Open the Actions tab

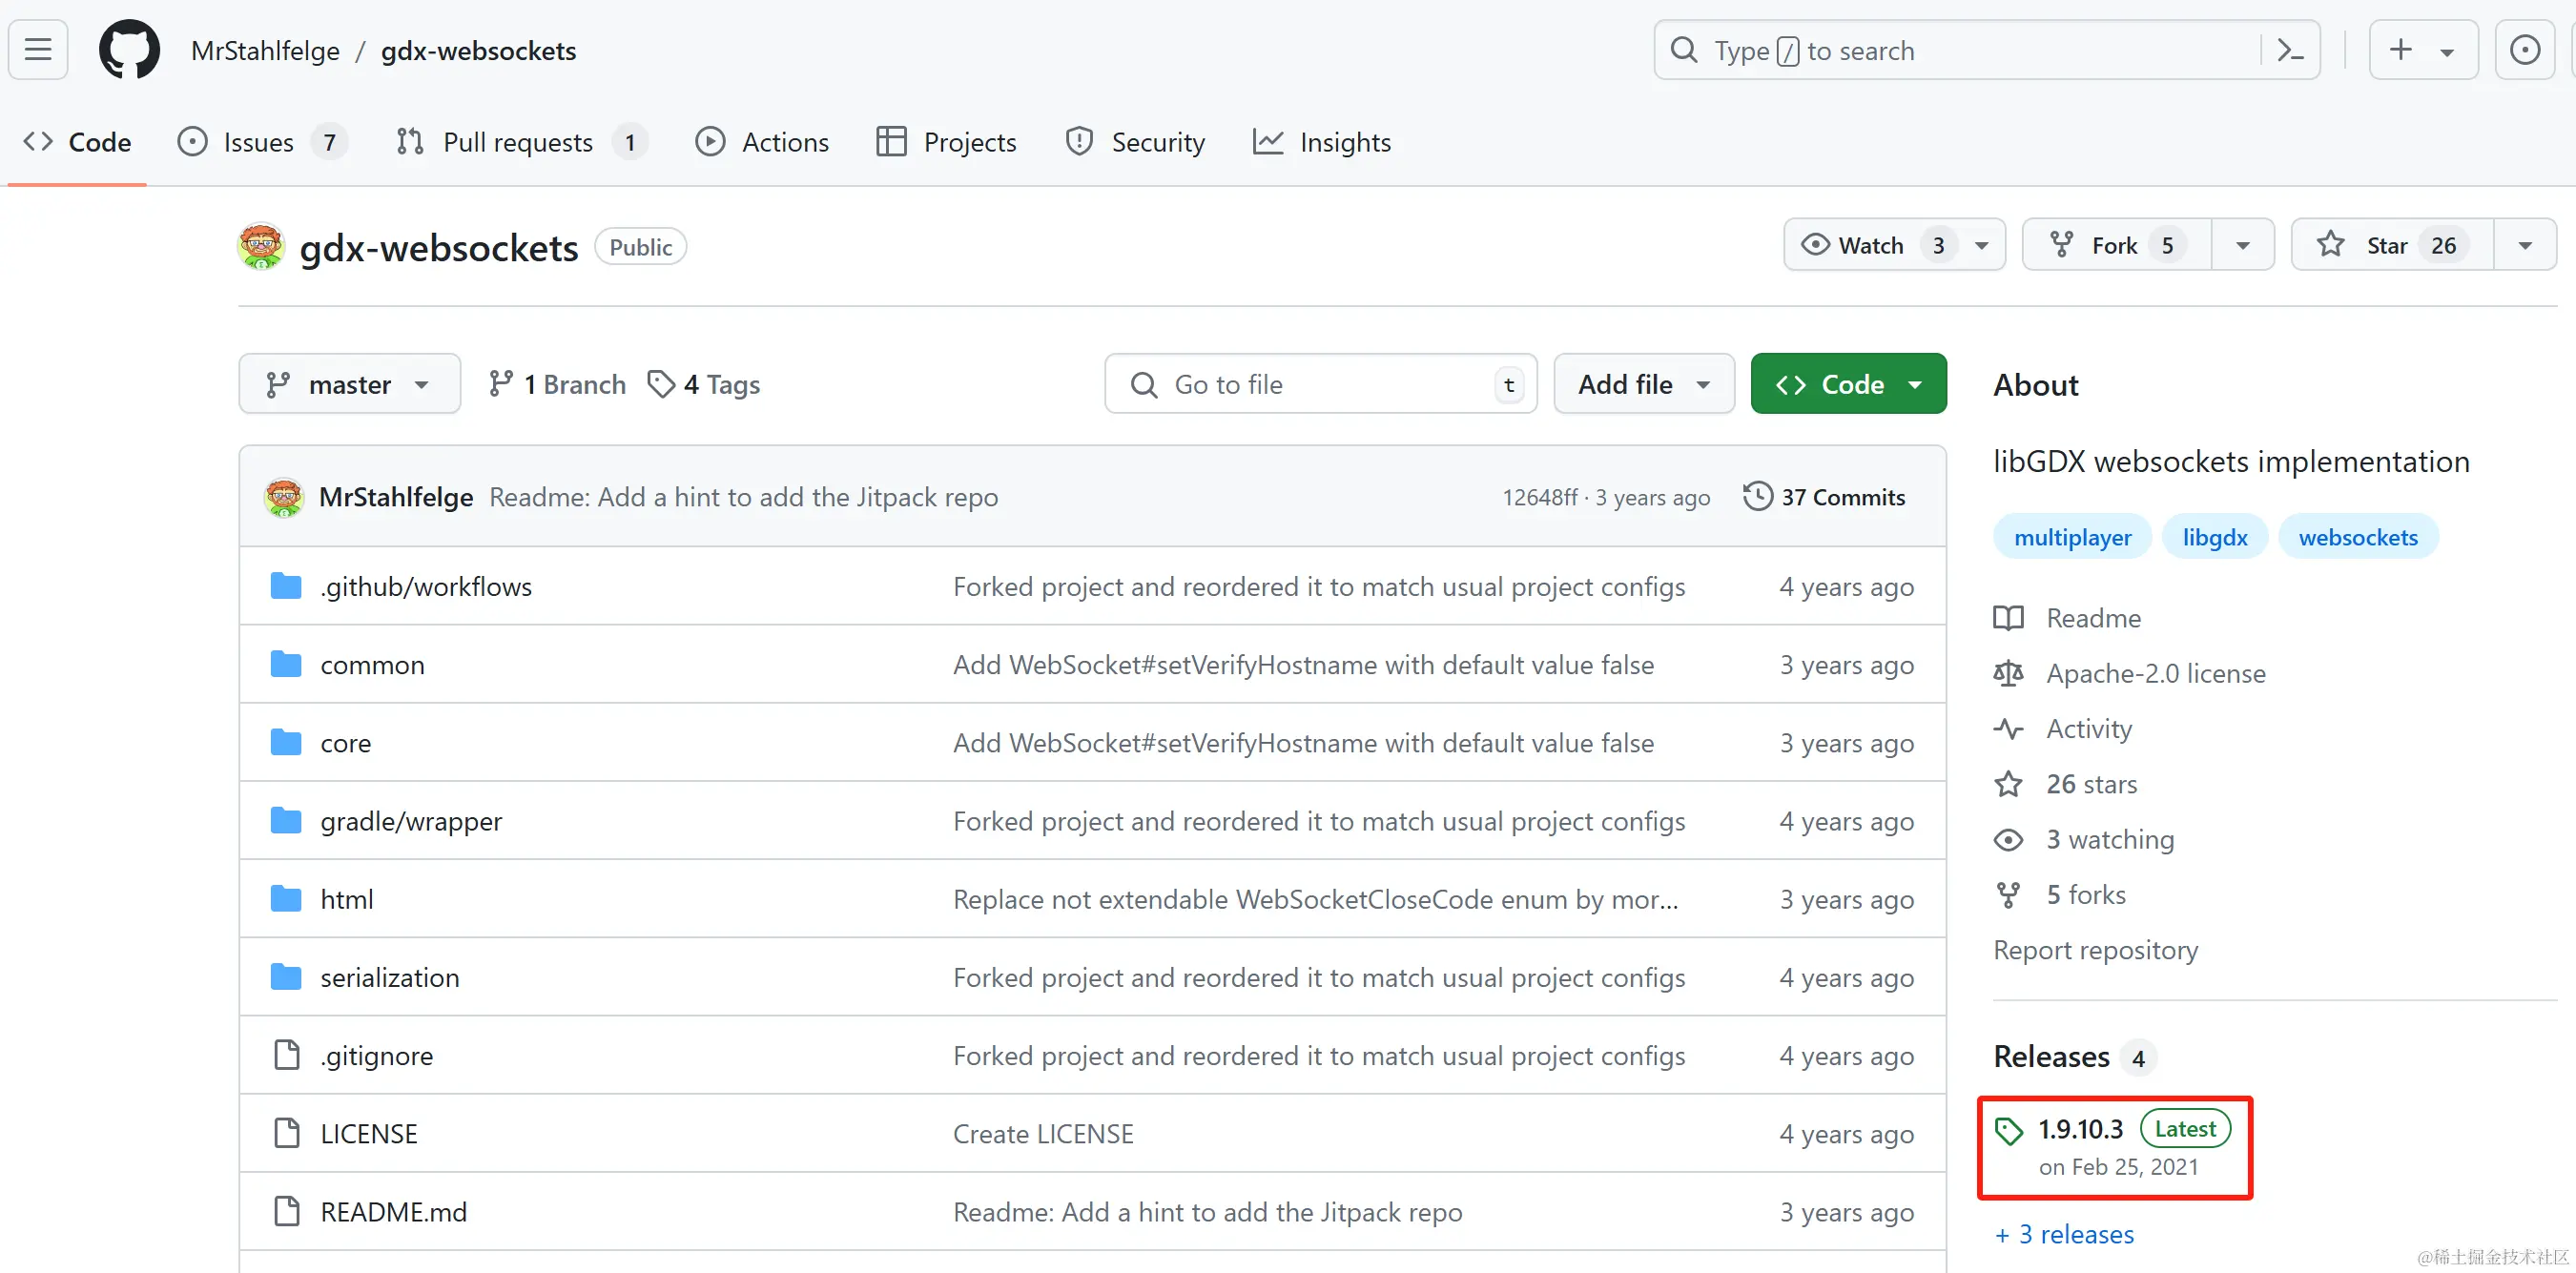click(762, 142)
